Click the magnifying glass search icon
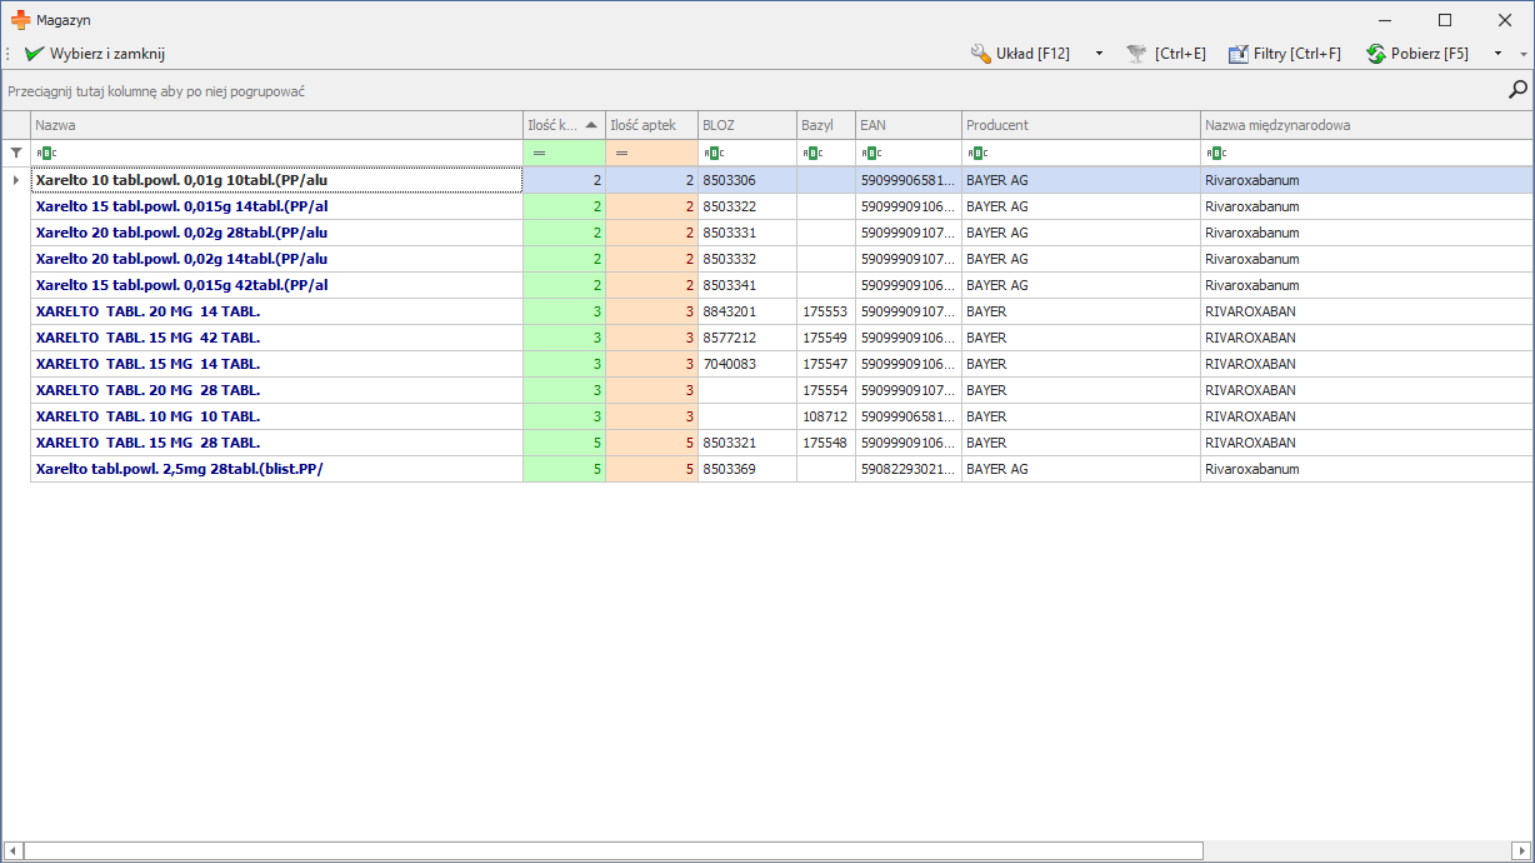 pos(1517,90)
